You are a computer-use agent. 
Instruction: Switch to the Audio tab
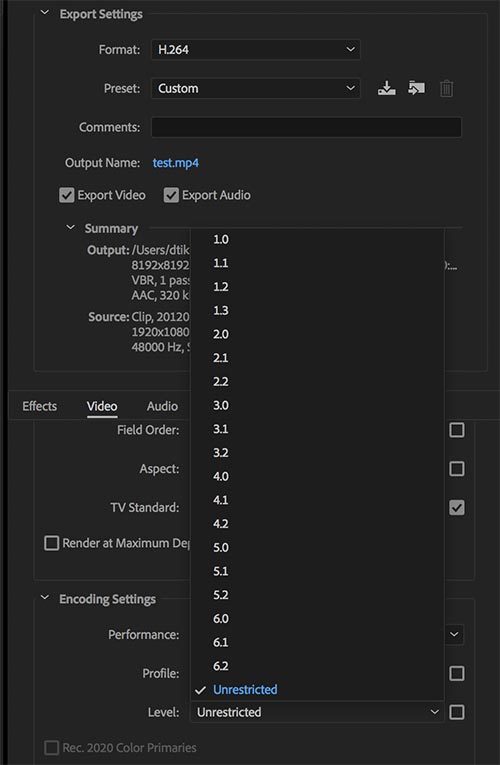(x=162, y=406)
